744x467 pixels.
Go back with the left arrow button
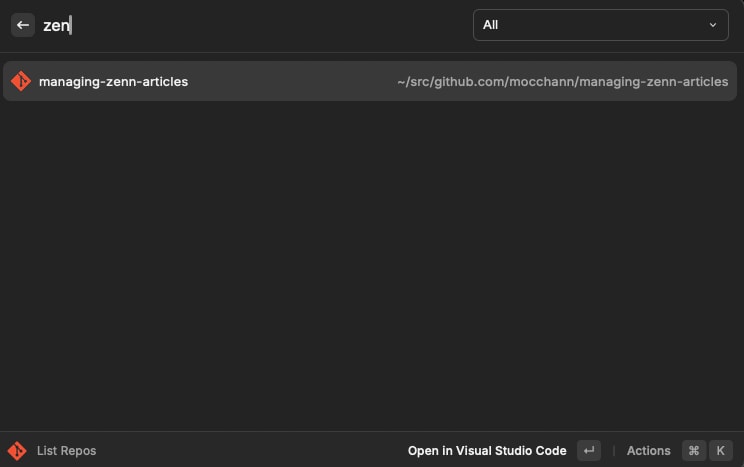pyautogui.click(x=23, y=25)
